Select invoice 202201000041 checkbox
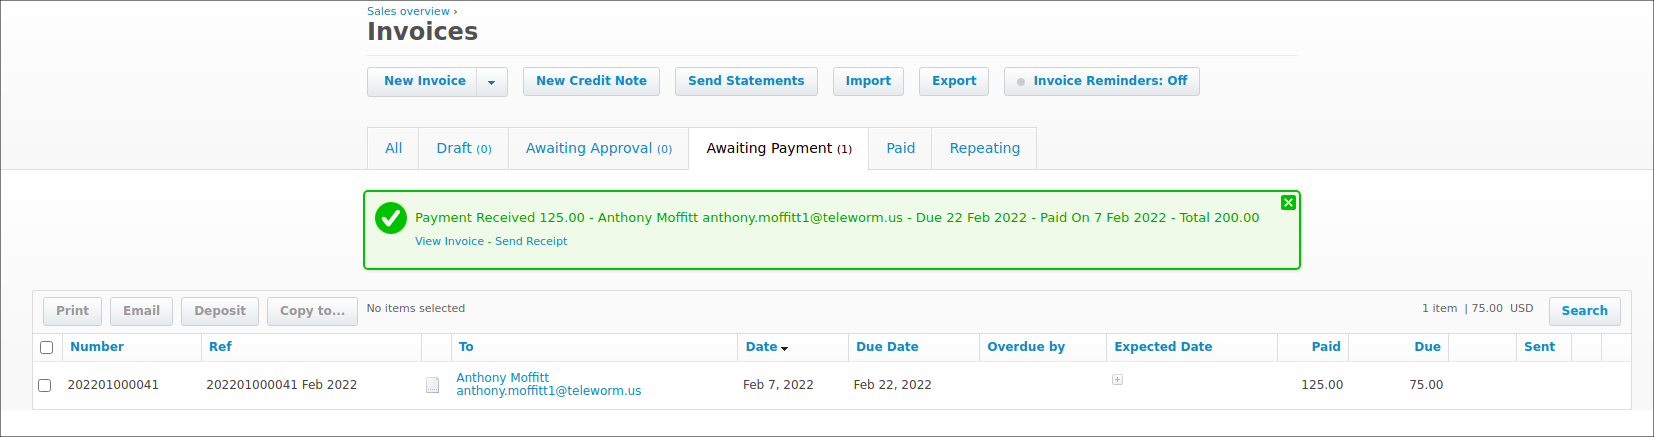Image resolution: width=1654 pixels, height=437 pixels. [x=44, y=385]
